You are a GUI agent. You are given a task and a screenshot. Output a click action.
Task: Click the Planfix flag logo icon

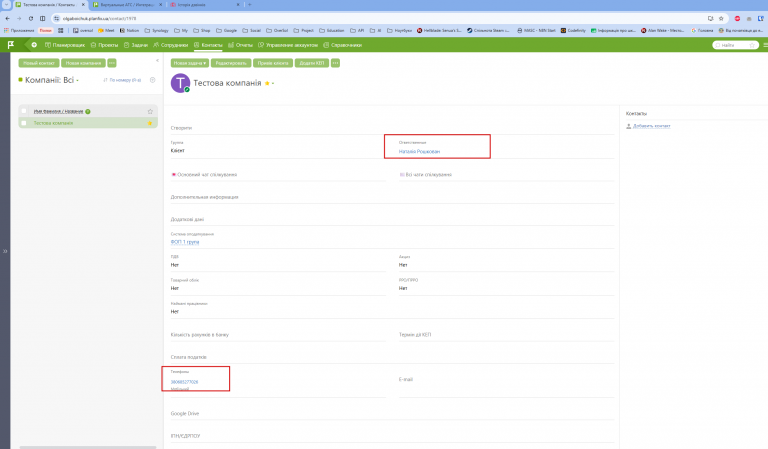coord(11,45)
